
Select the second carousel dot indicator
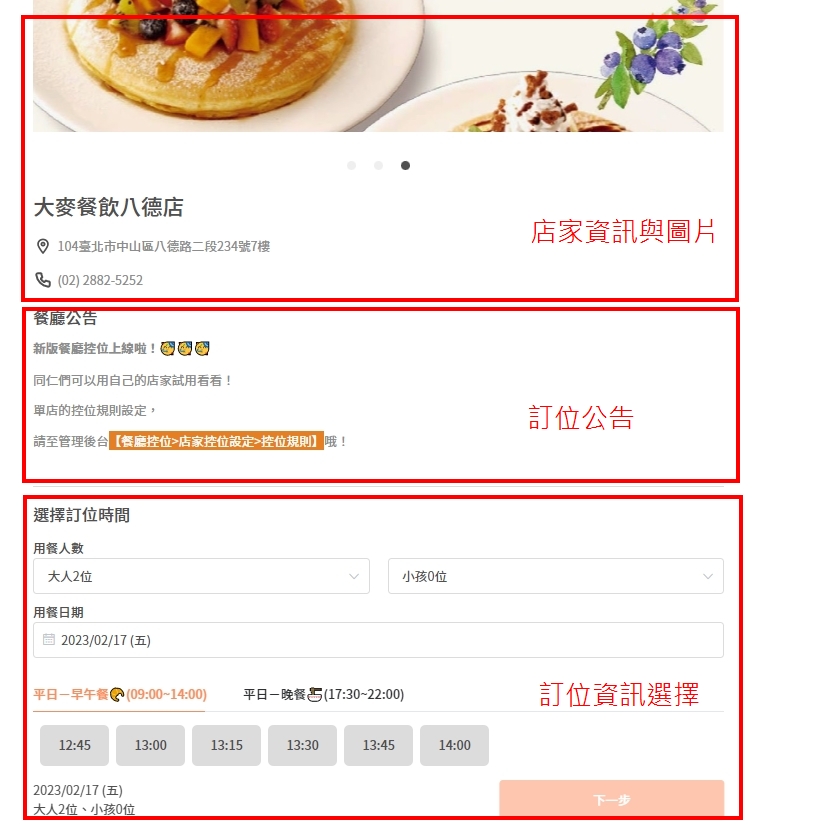379,166
